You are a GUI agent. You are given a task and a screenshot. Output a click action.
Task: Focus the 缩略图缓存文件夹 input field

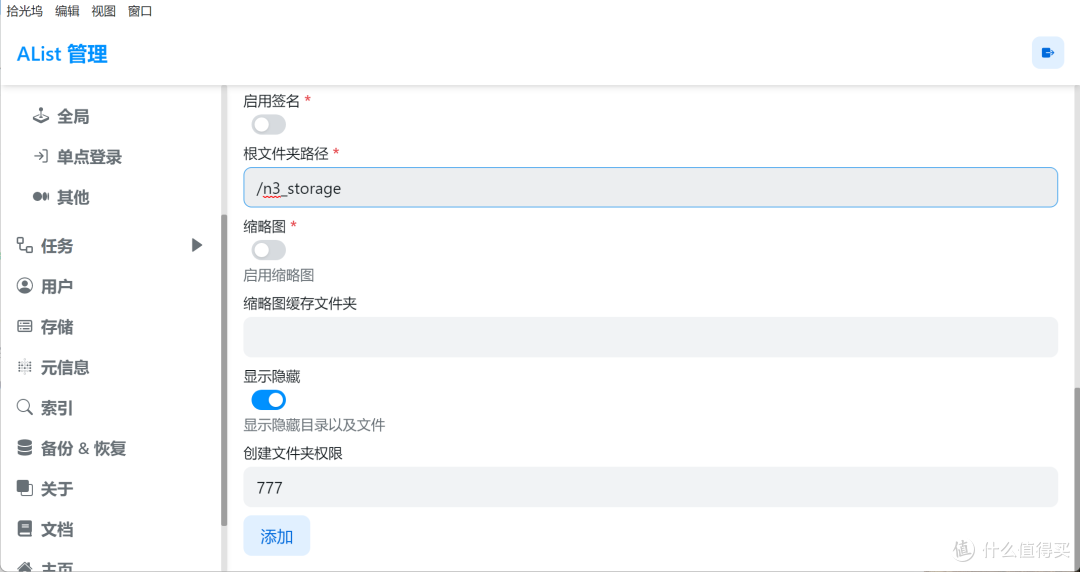(x=650, y=337)
